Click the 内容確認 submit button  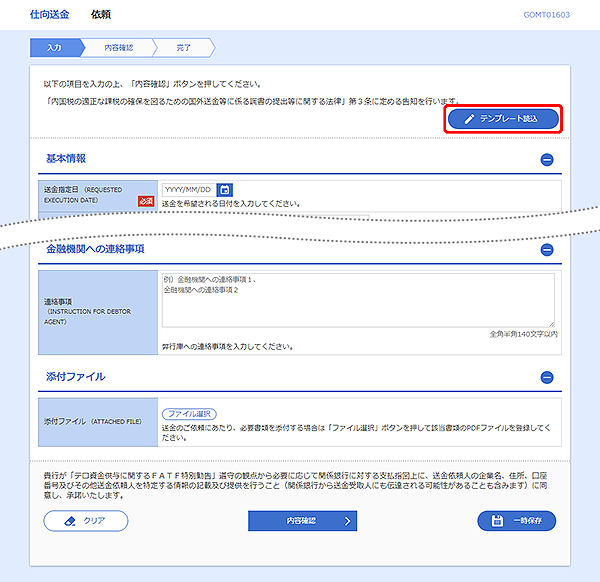click(302, 521)
